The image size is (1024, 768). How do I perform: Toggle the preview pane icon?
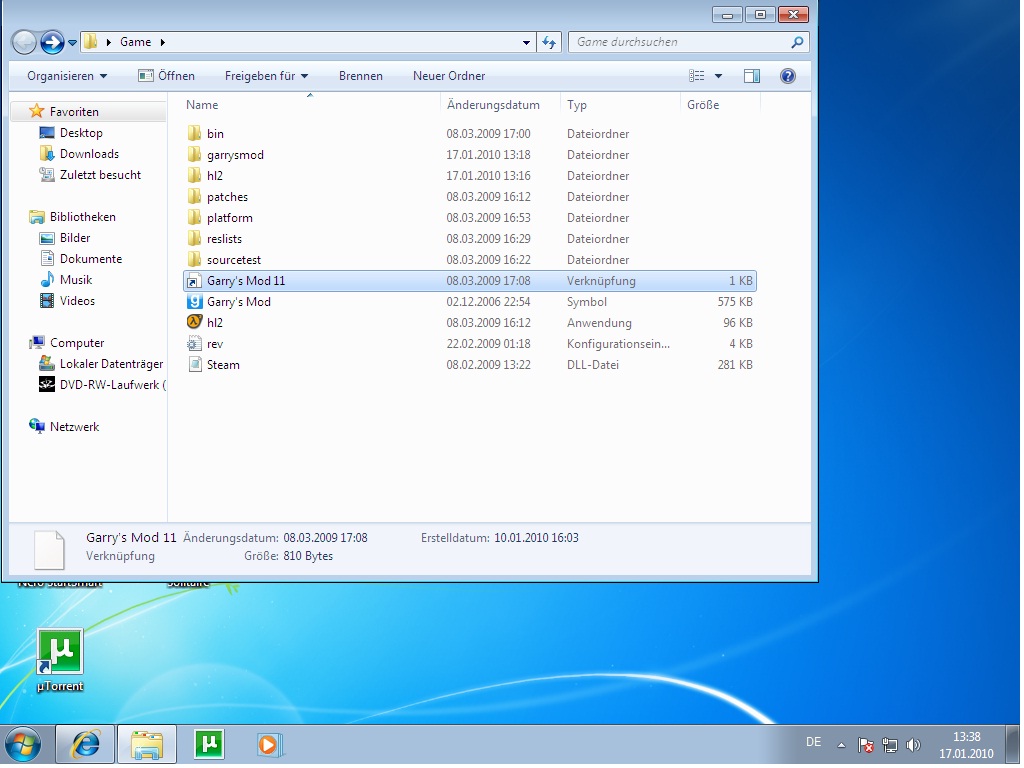point(752,76)
